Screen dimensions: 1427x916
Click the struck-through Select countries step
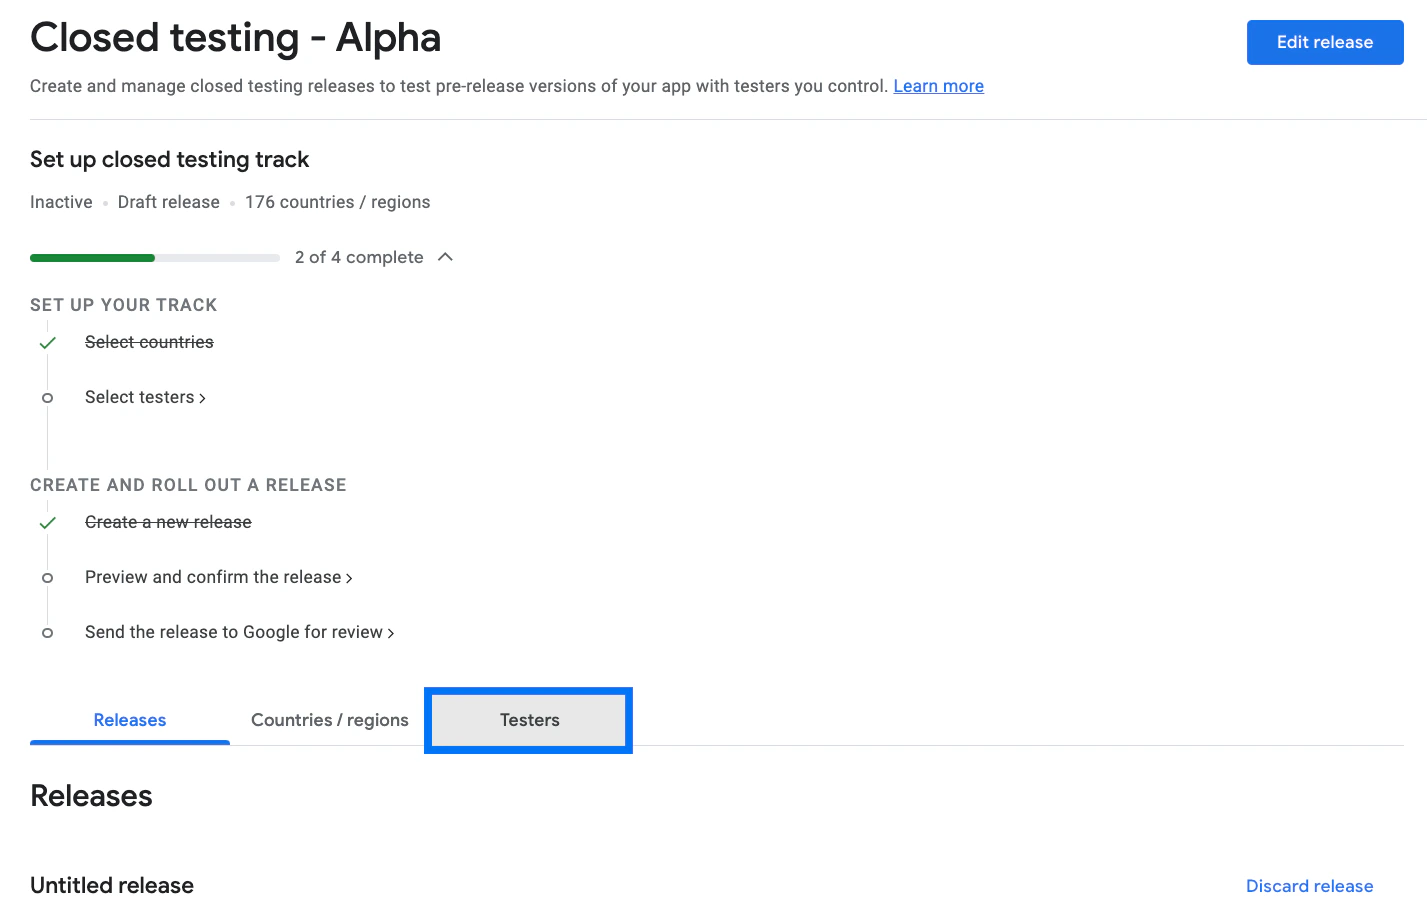pos(149,342)
